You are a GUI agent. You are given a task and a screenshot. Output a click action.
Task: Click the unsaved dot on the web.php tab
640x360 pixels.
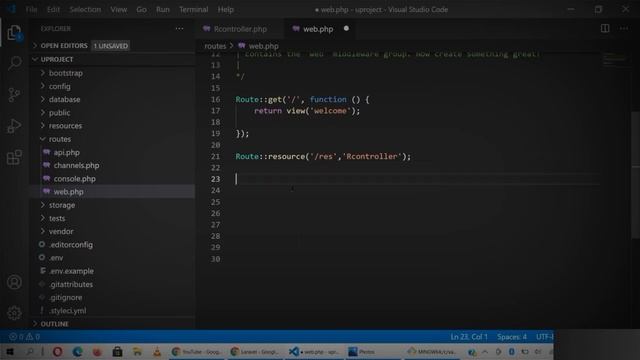pos(346,29)
